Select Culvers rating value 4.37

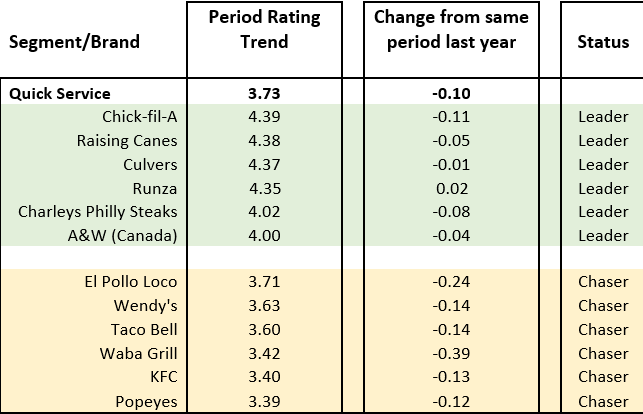tap(265, 165)
